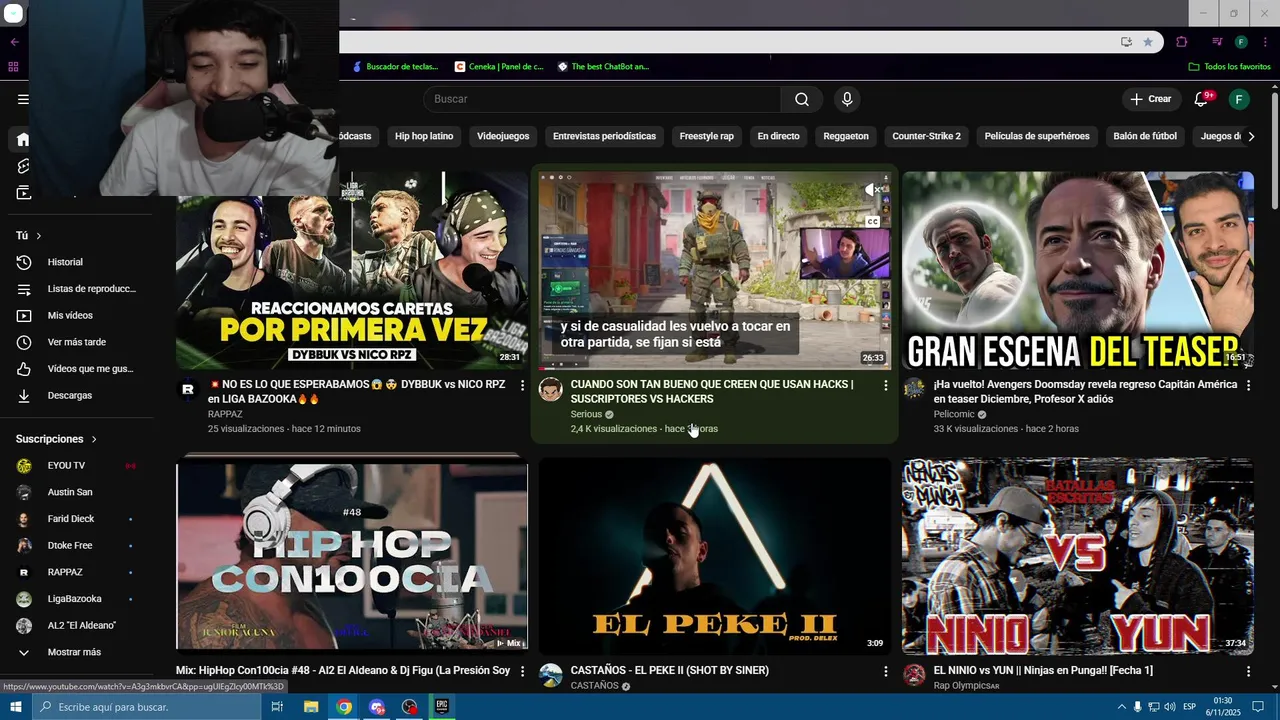Screen dimensions: 1280x720
Task: Select the Freestyle rap chip
Action: pos(706,136)
